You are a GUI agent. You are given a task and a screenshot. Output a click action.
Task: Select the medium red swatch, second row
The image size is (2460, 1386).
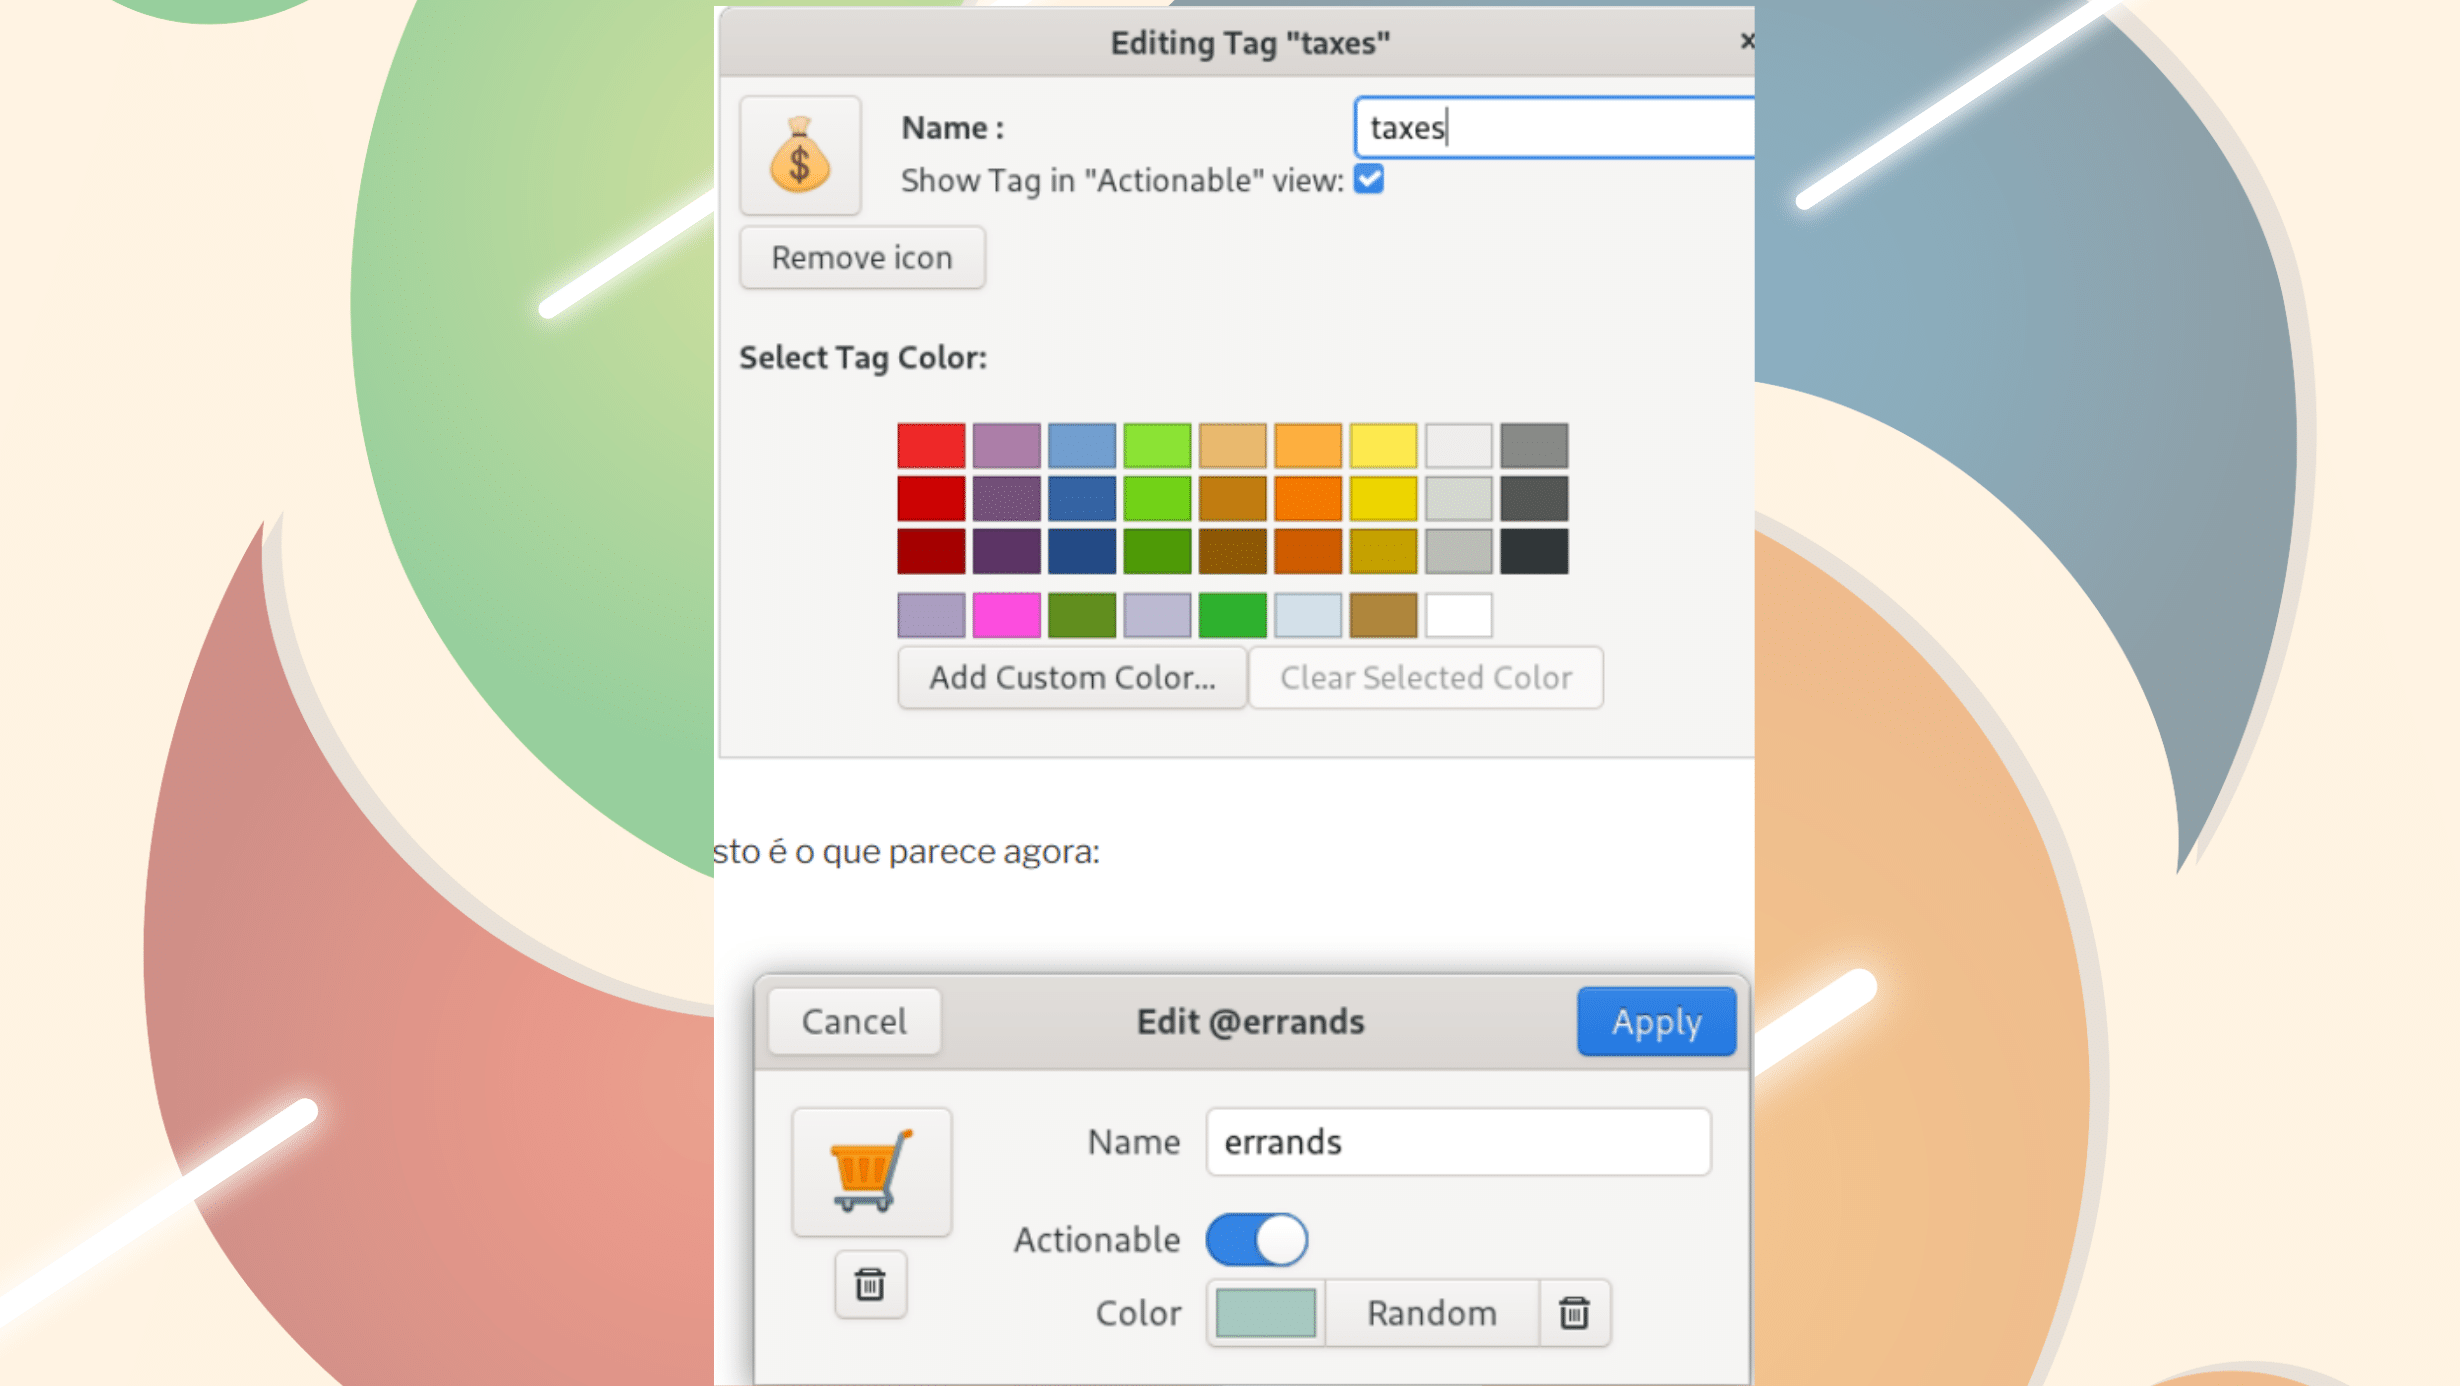931,498
